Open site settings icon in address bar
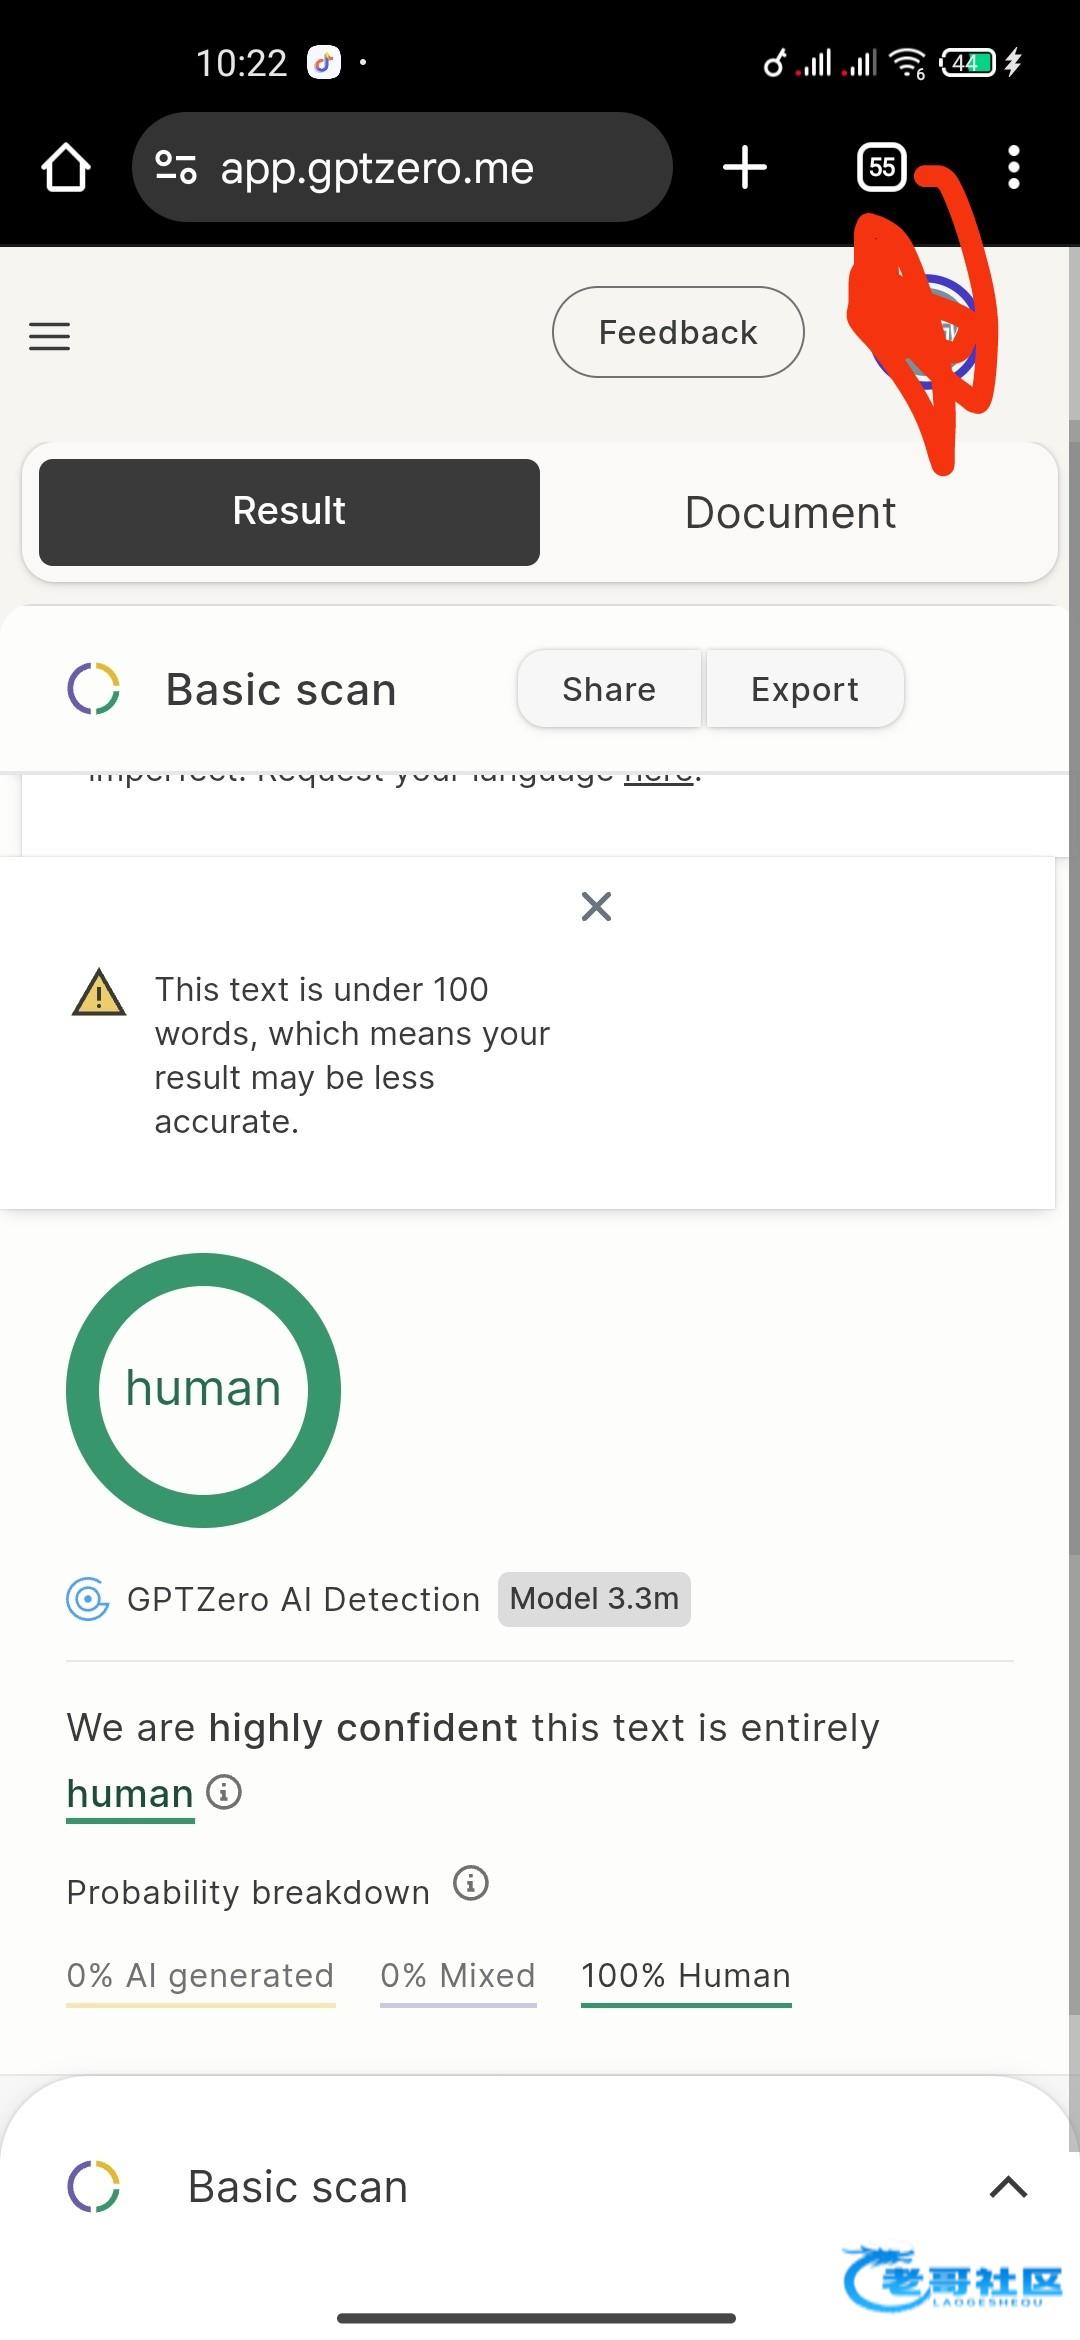The image size is (1080, 2340). click(176, 167)
